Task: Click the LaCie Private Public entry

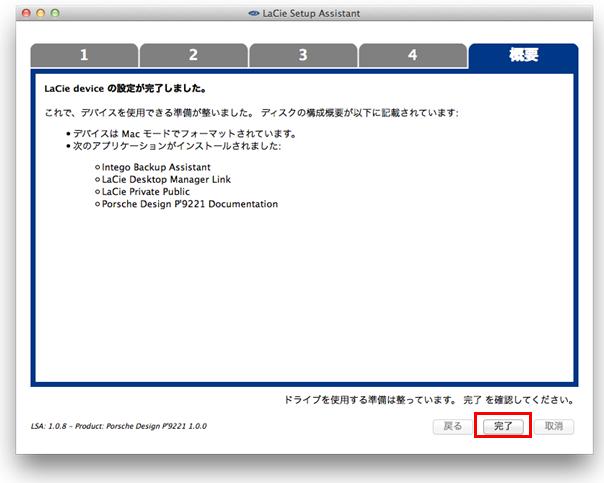Action: (x=146, y=192)
